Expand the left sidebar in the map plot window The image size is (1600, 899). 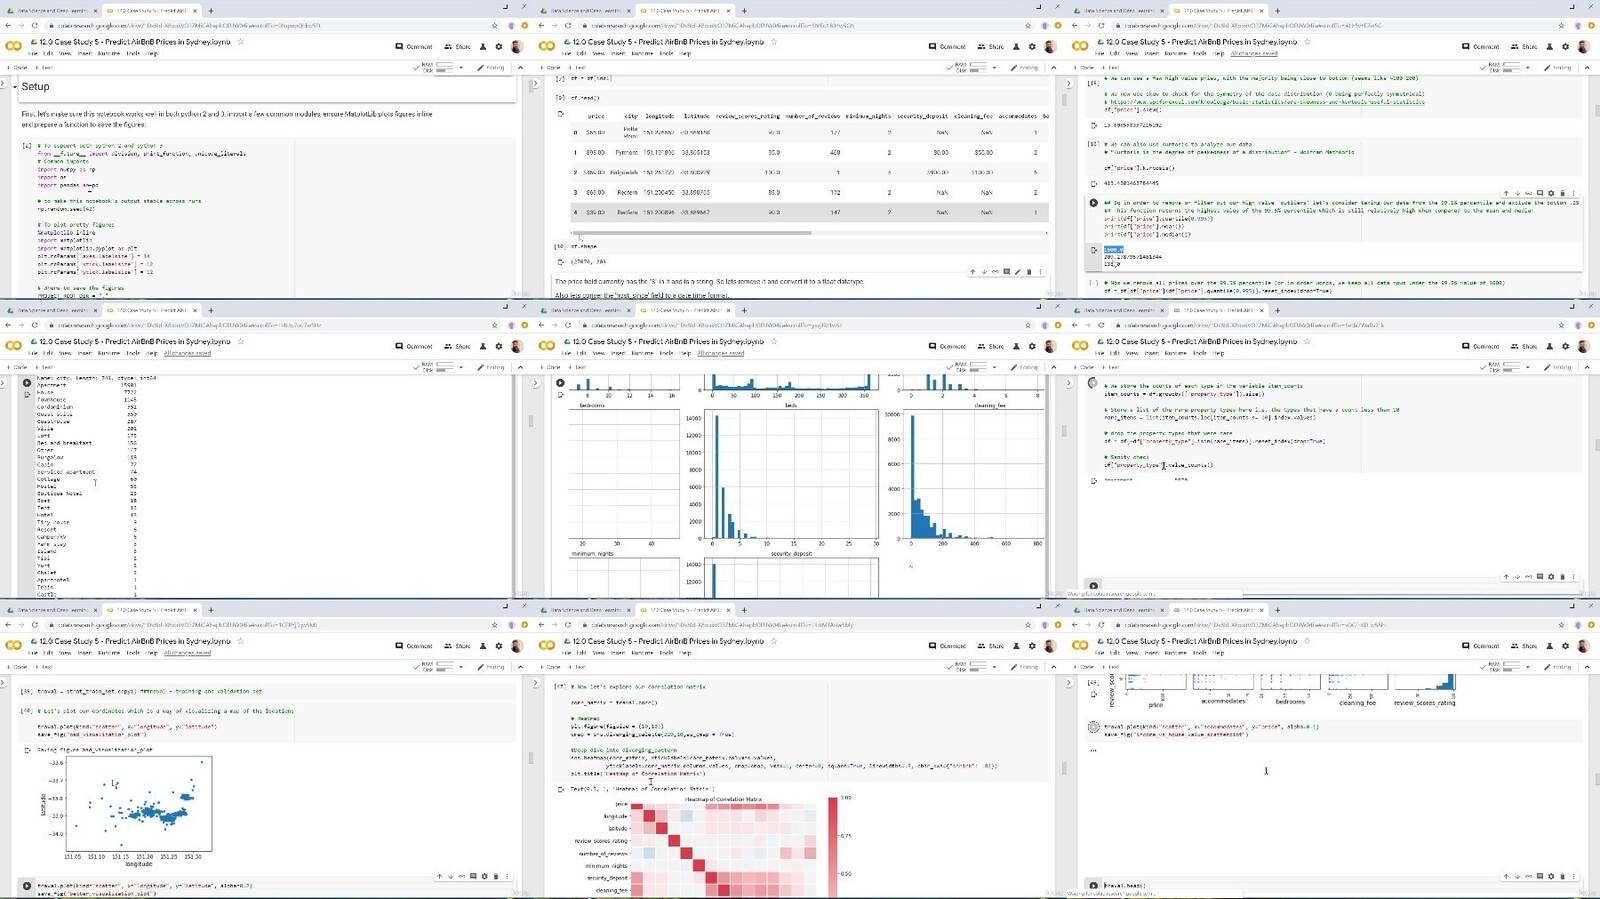(4, 684)
